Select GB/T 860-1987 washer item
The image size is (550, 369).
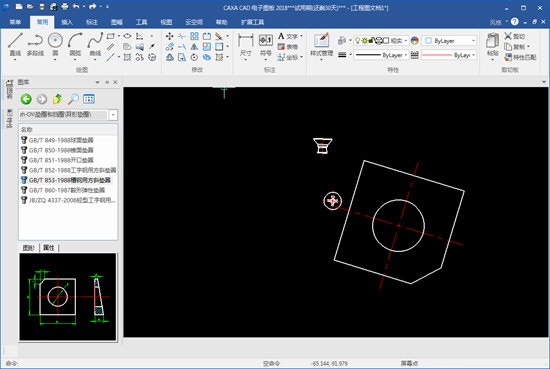(x=63, y=190)
